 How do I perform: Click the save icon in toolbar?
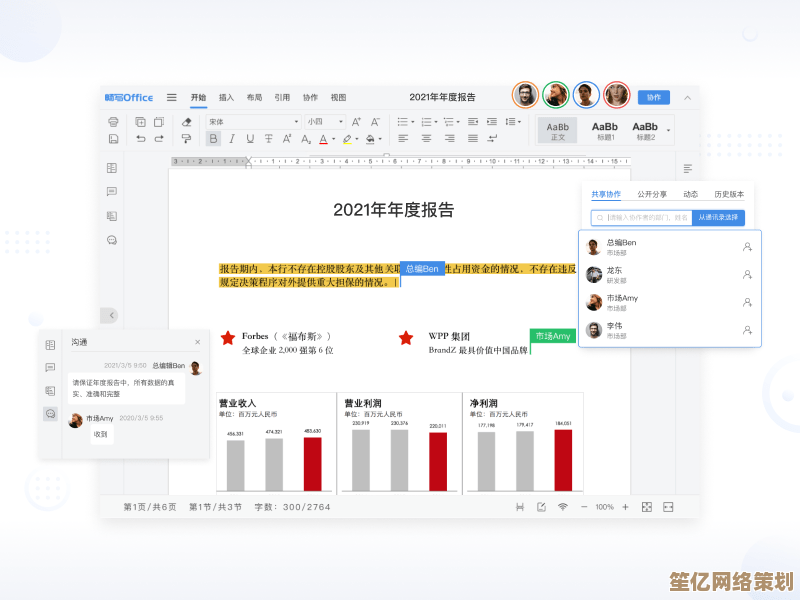[x=113, y=139]
